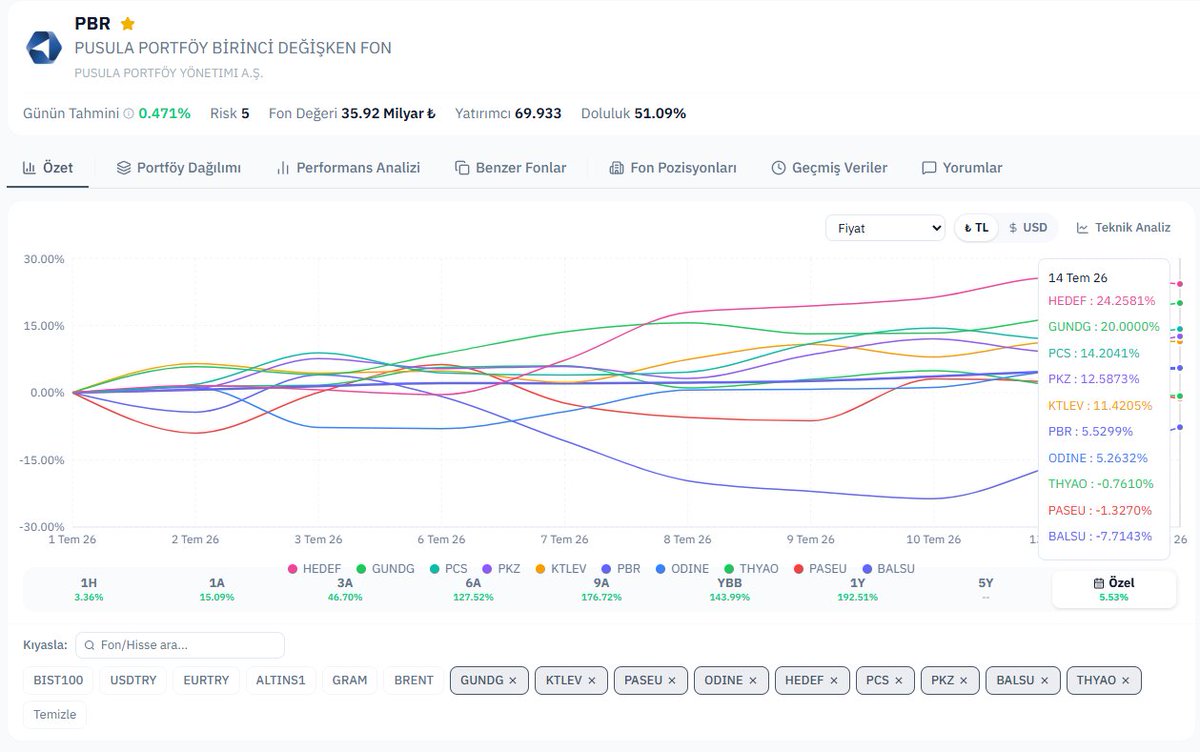
Task: Remove PKZ comparison chip with its x
Action: click(x=963, y=680)
